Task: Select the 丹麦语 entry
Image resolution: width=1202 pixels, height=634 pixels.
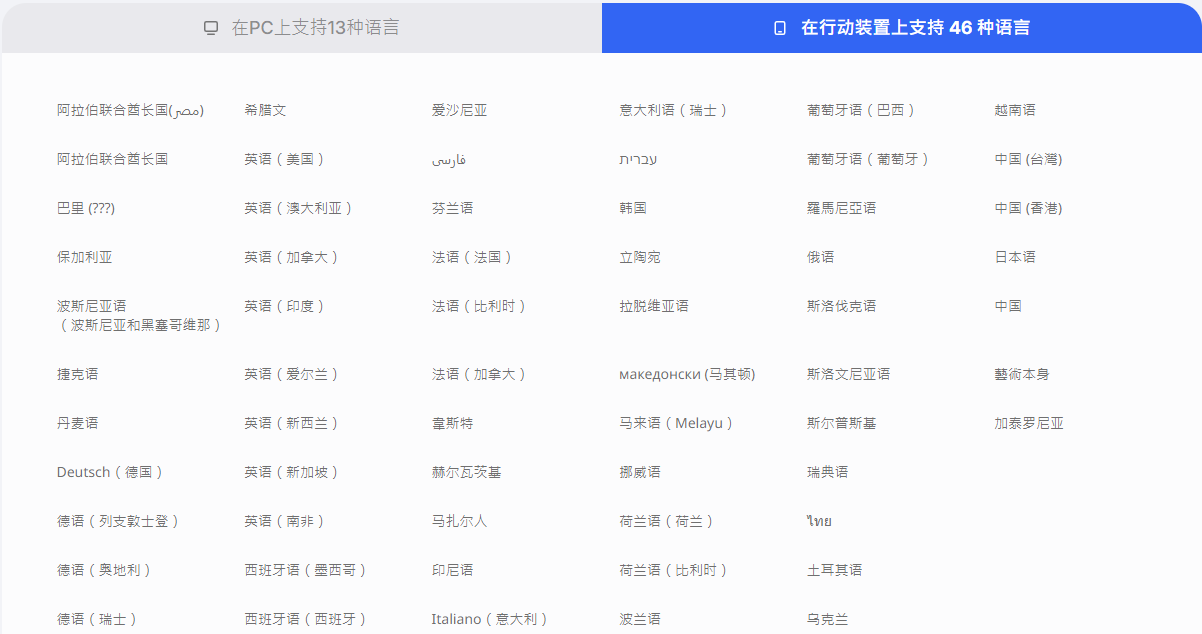Action: [78, 423]
